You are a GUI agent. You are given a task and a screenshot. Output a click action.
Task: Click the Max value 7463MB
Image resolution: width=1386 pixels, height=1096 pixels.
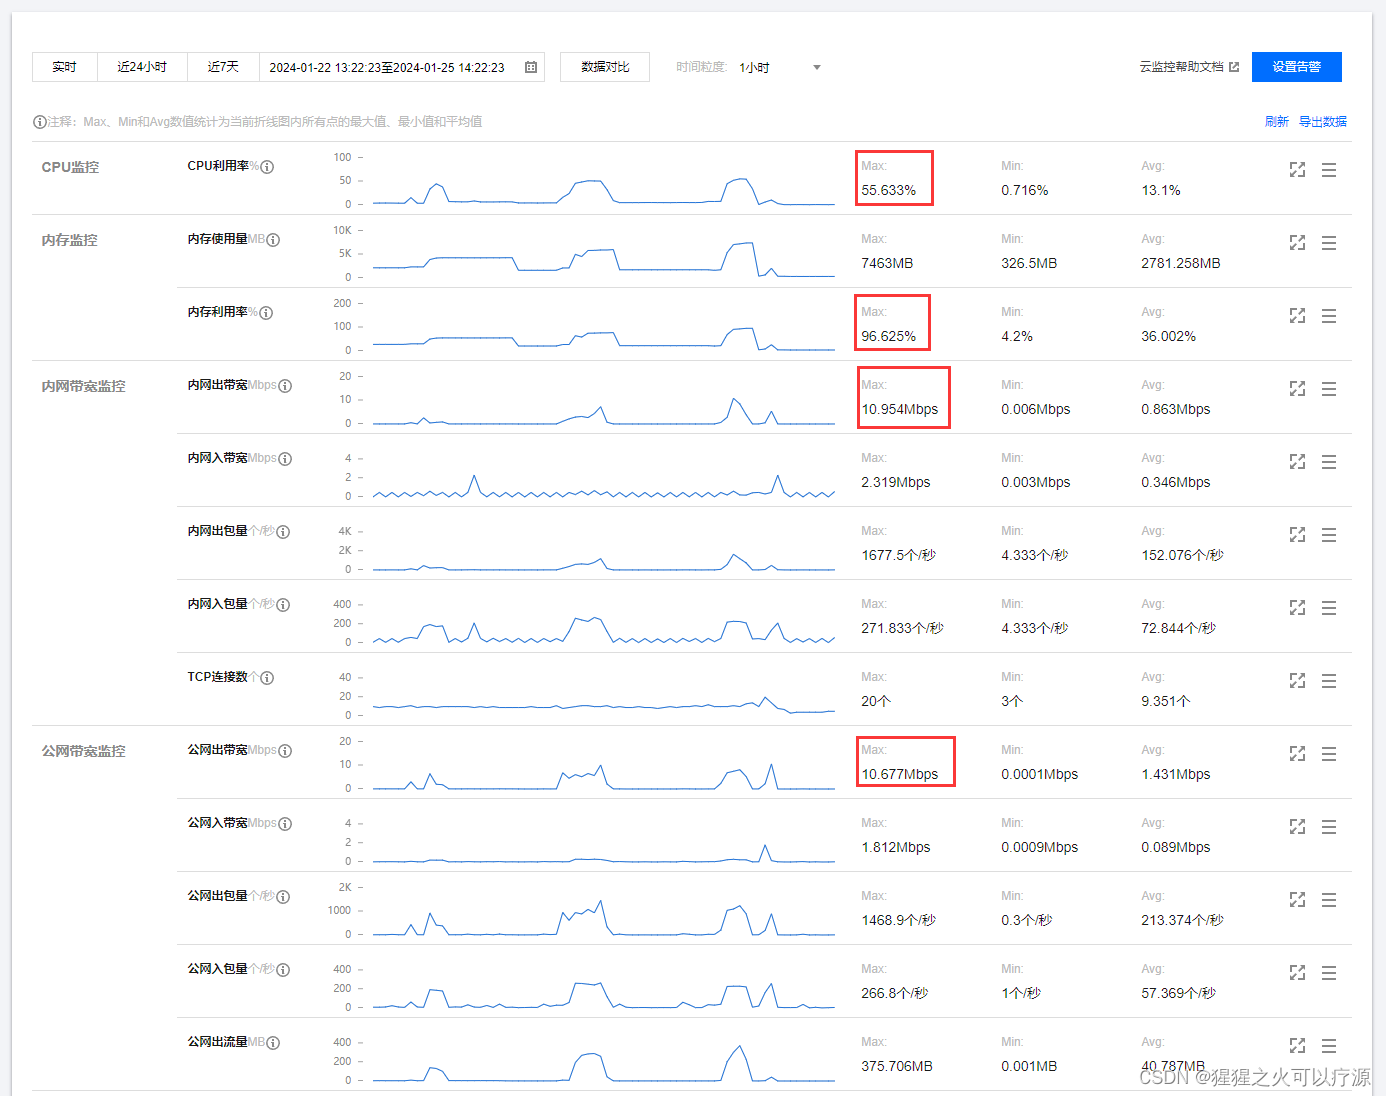coord(887,263)
